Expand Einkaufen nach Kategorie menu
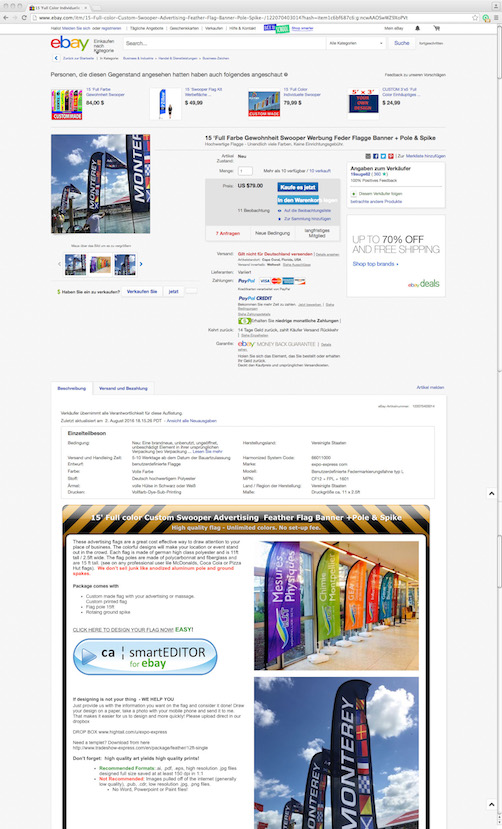This screenshot has height=829, width=502. [x=104, y=45]
